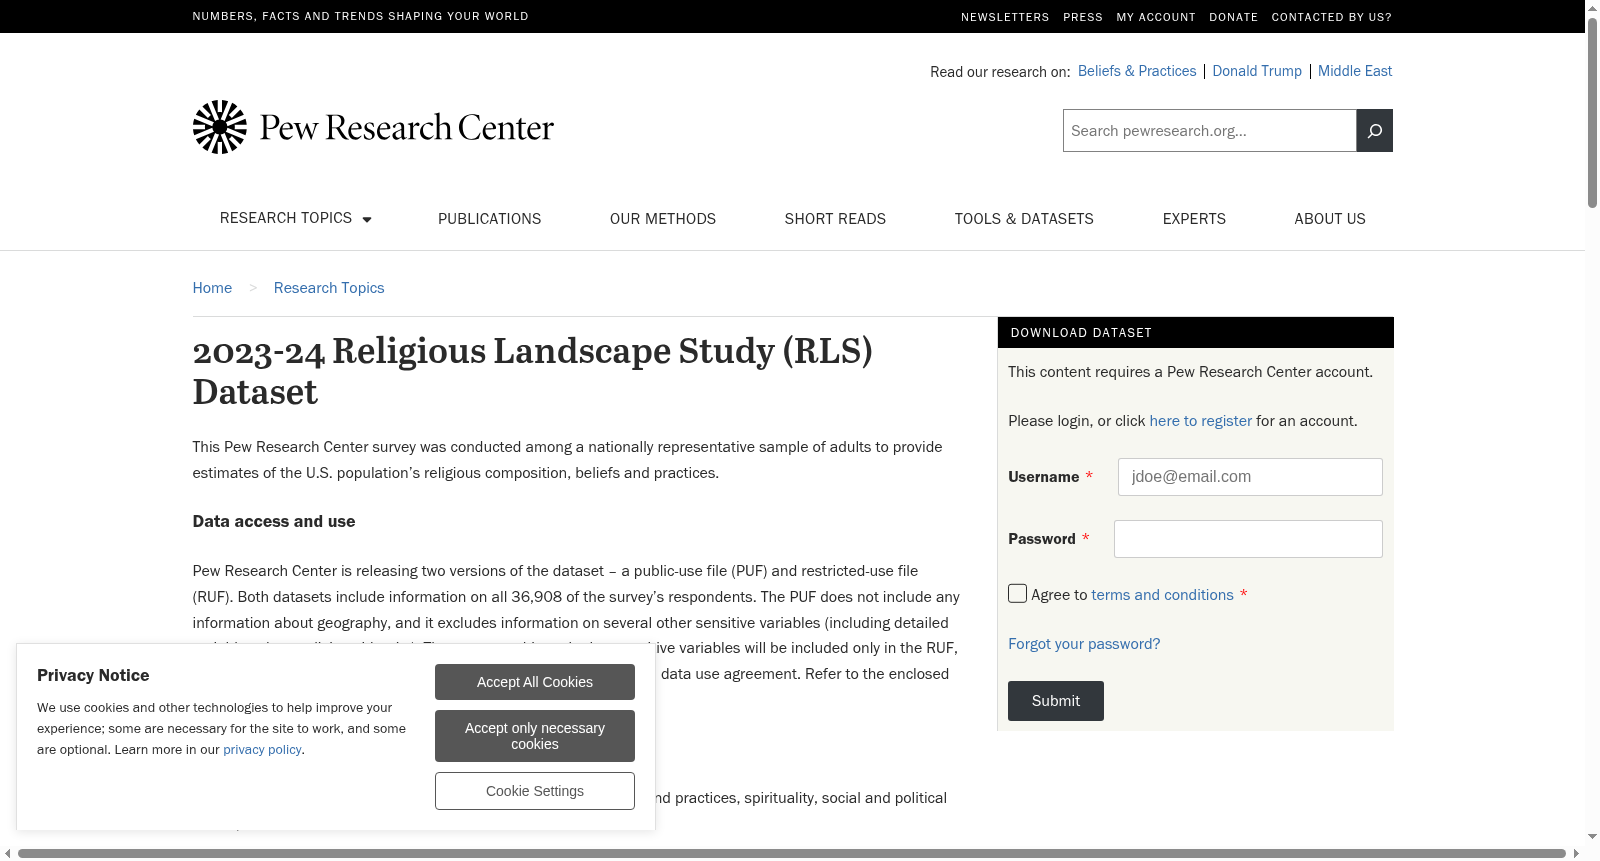Click the horizontal page scrollbar

point(791,853)
